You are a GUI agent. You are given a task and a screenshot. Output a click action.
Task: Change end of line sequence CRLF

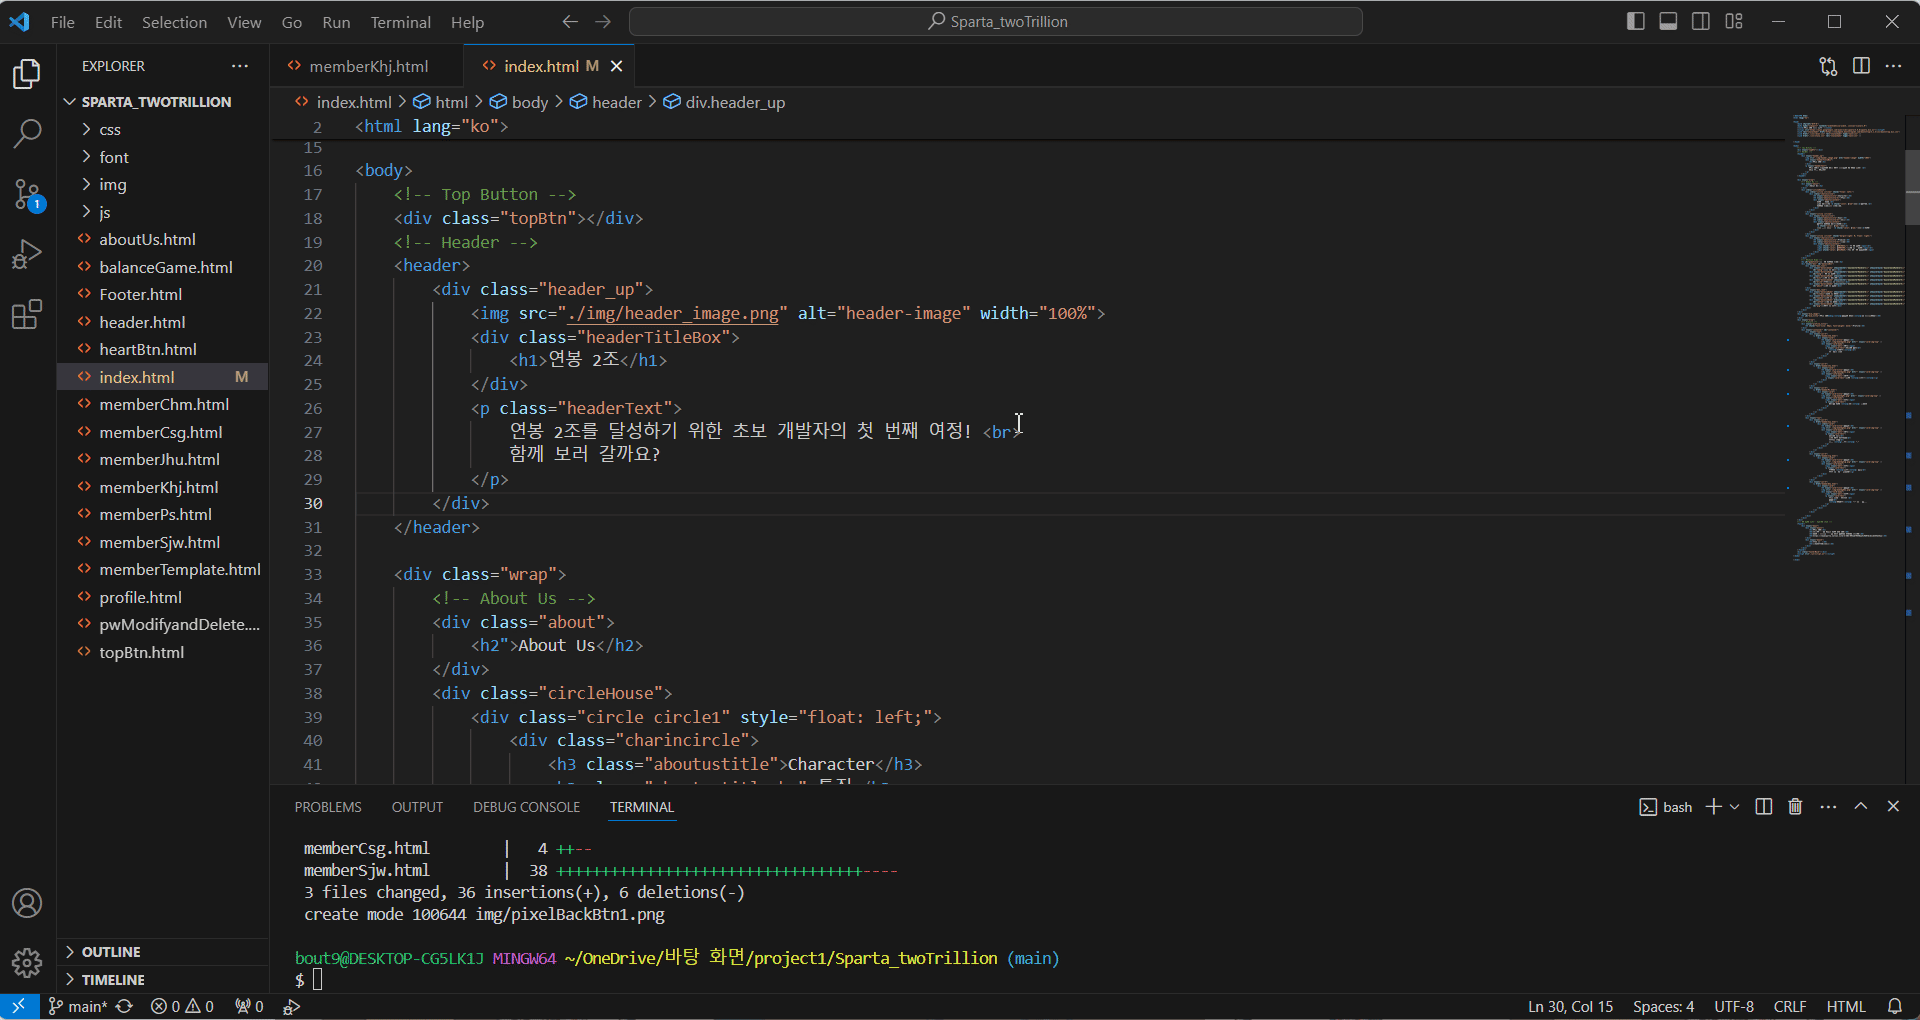click(1790, 1007)
